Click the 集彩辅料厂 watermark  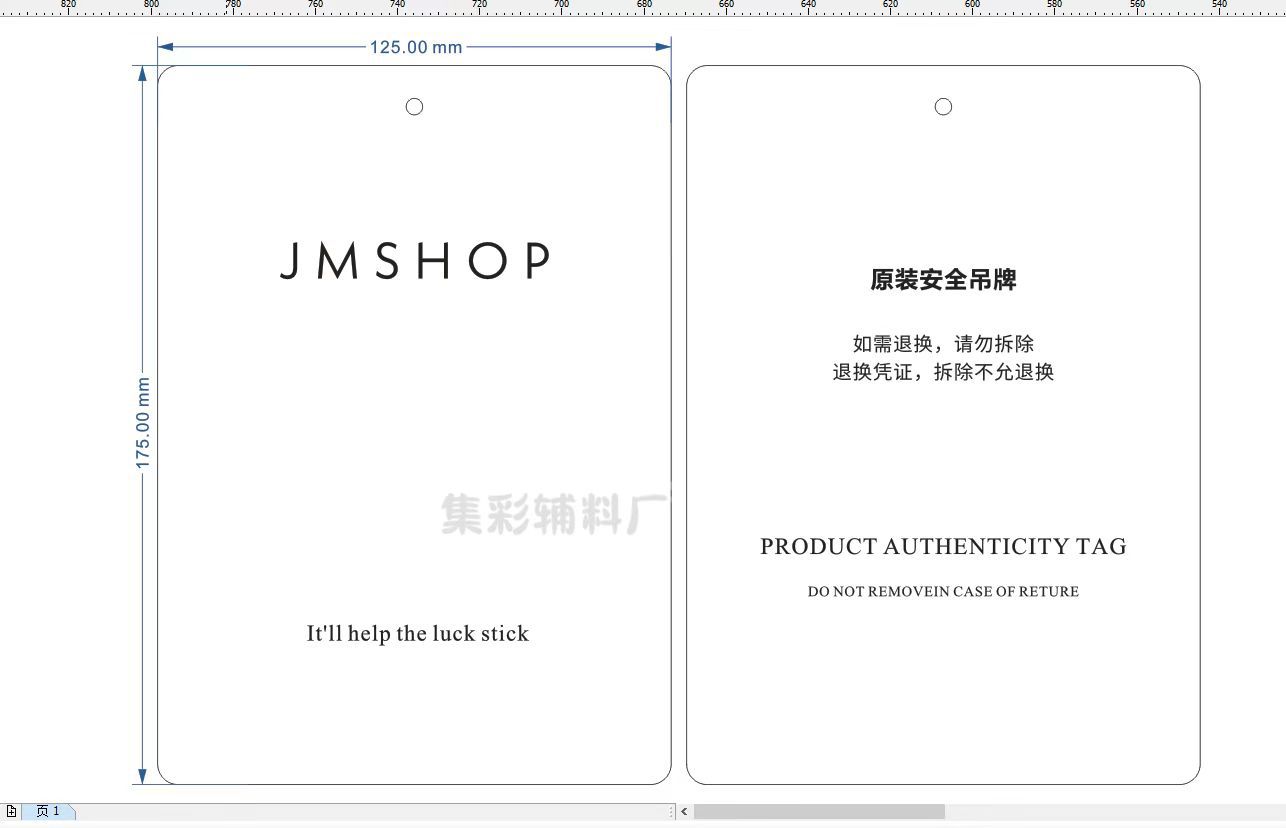pos(553,514)
